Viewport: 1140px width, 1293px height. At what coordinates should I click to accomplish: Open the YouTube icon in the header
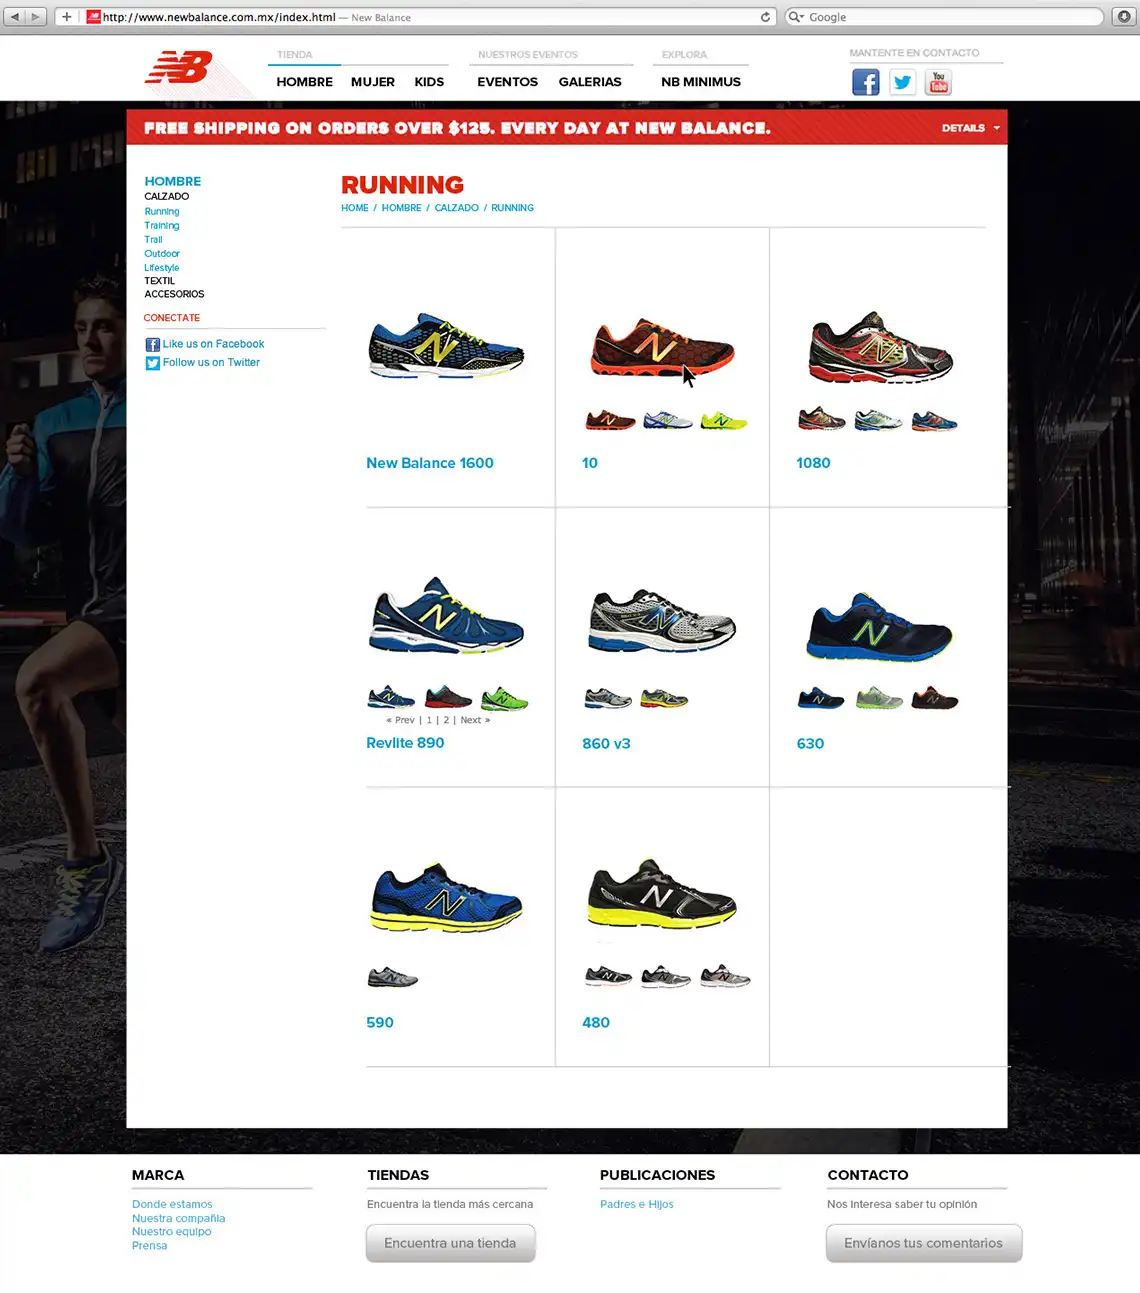[939, 82]
